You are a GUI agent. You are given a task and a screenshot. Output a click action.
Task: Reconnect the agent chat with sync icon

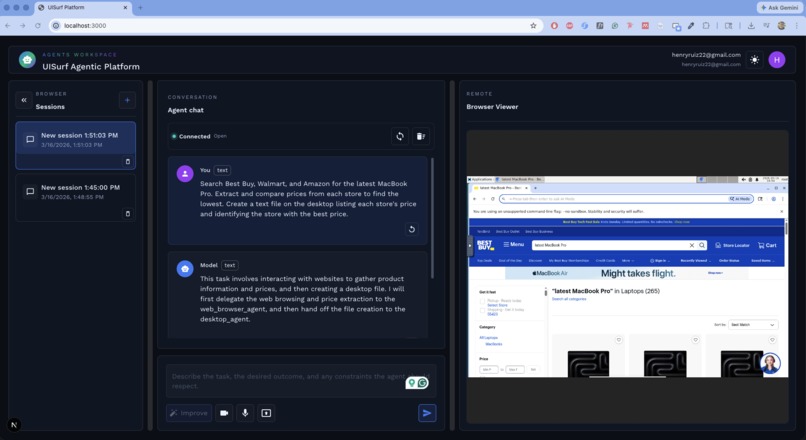pos(399,136)
